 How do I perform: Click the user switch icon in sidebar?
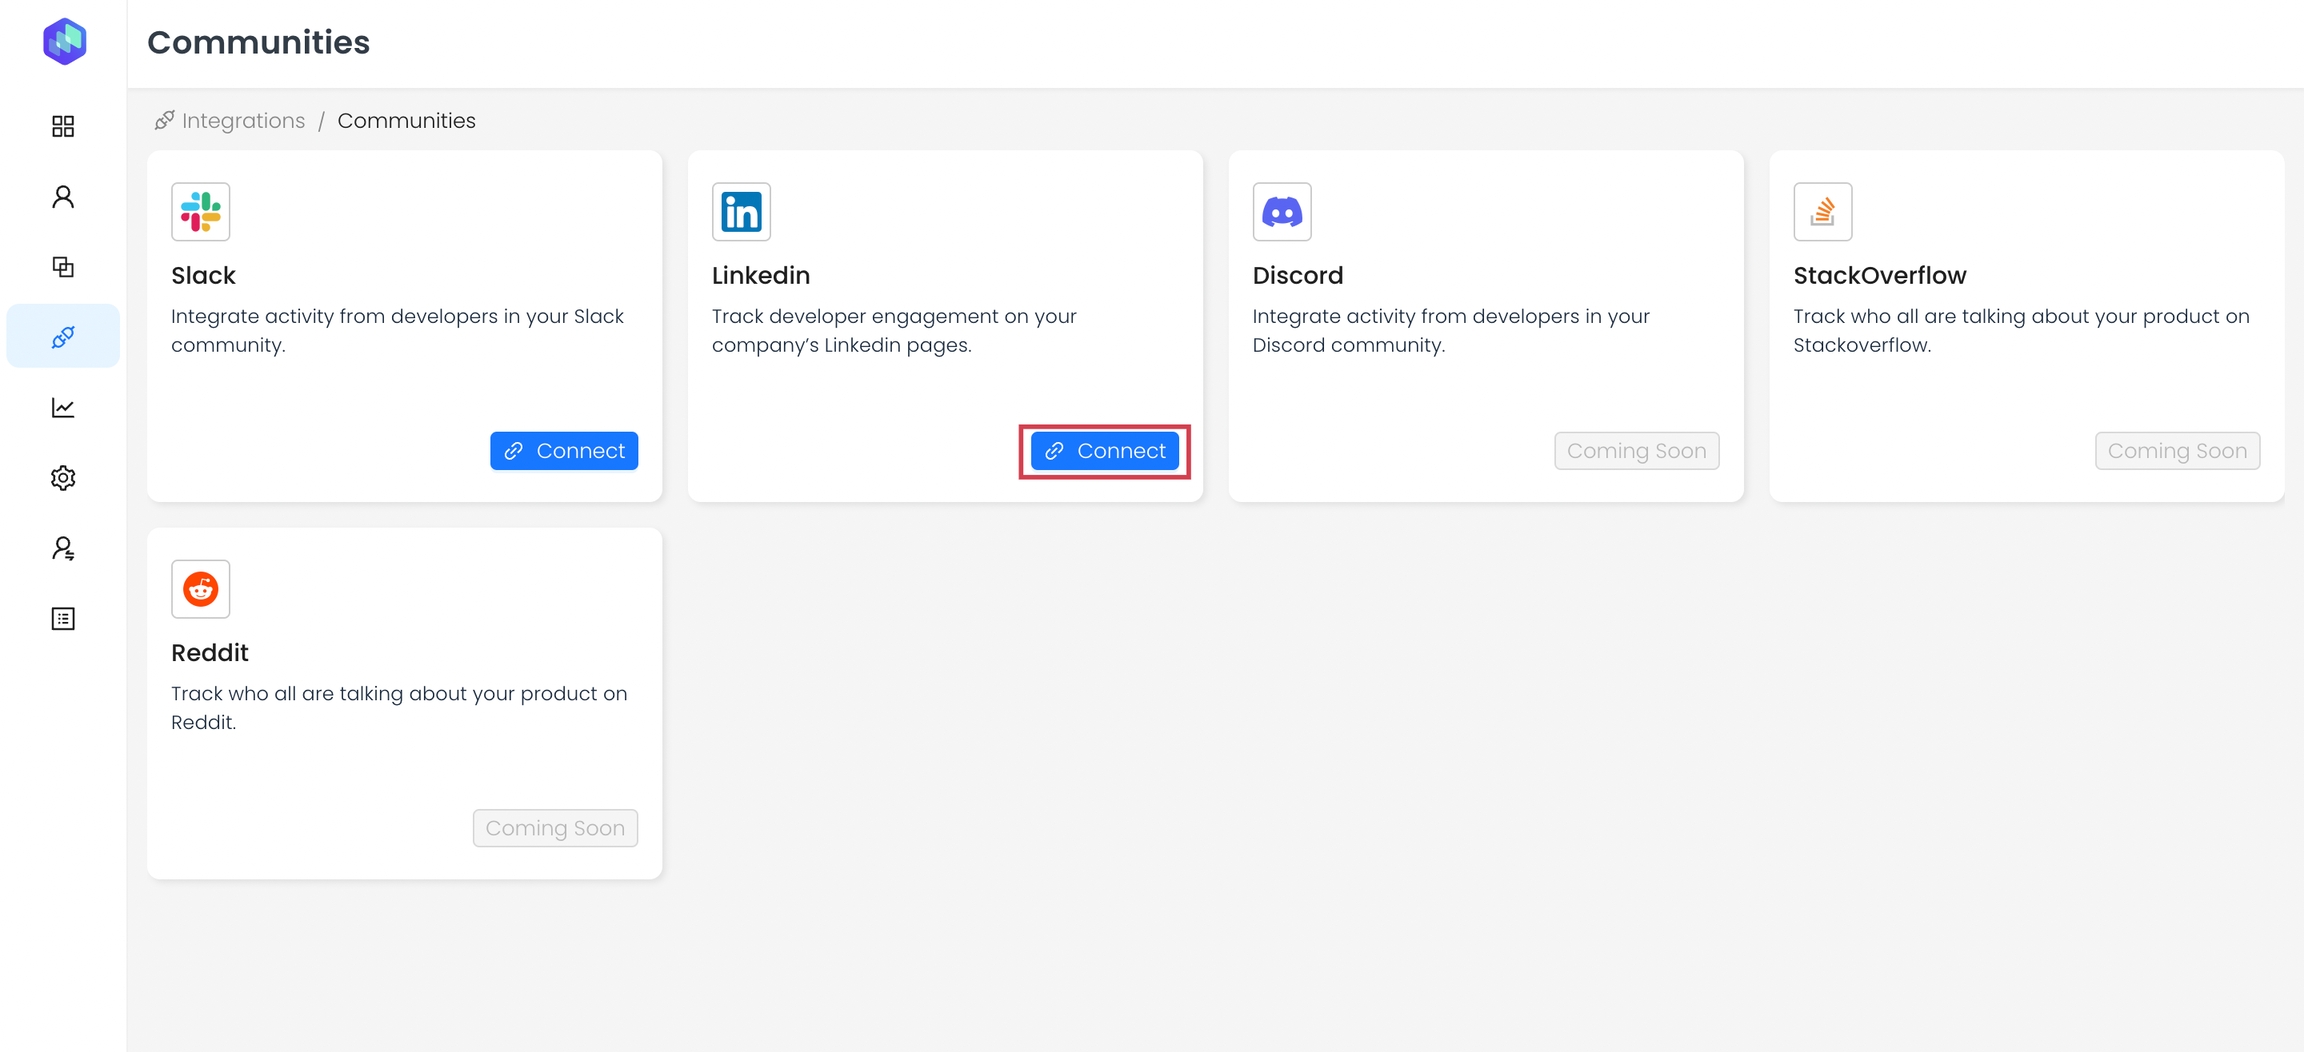(x=63, y=549)
